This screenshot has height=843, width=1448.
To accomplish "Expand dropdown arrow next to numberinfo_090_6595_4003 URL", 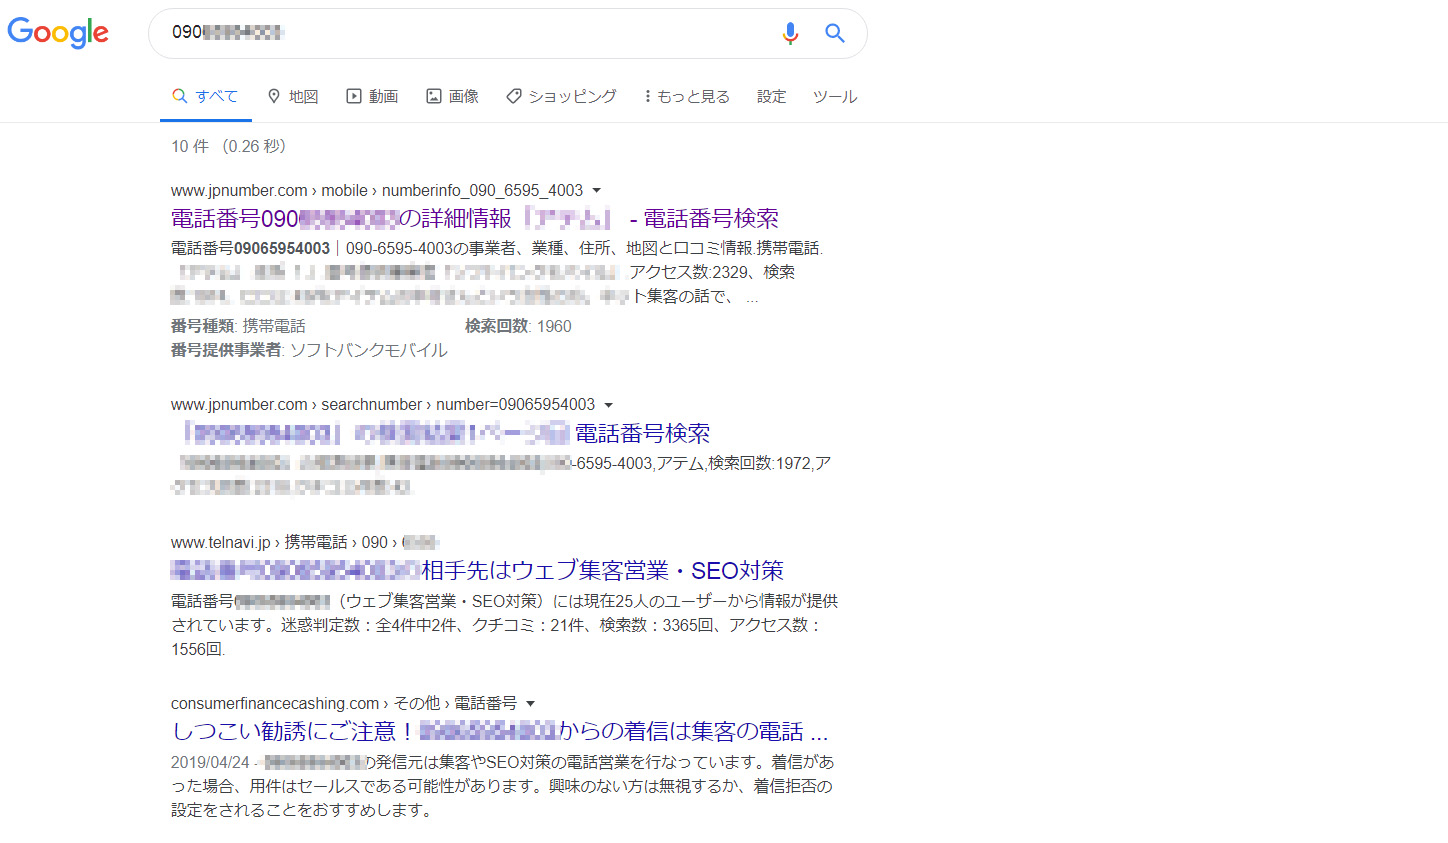I will [597, 190].
